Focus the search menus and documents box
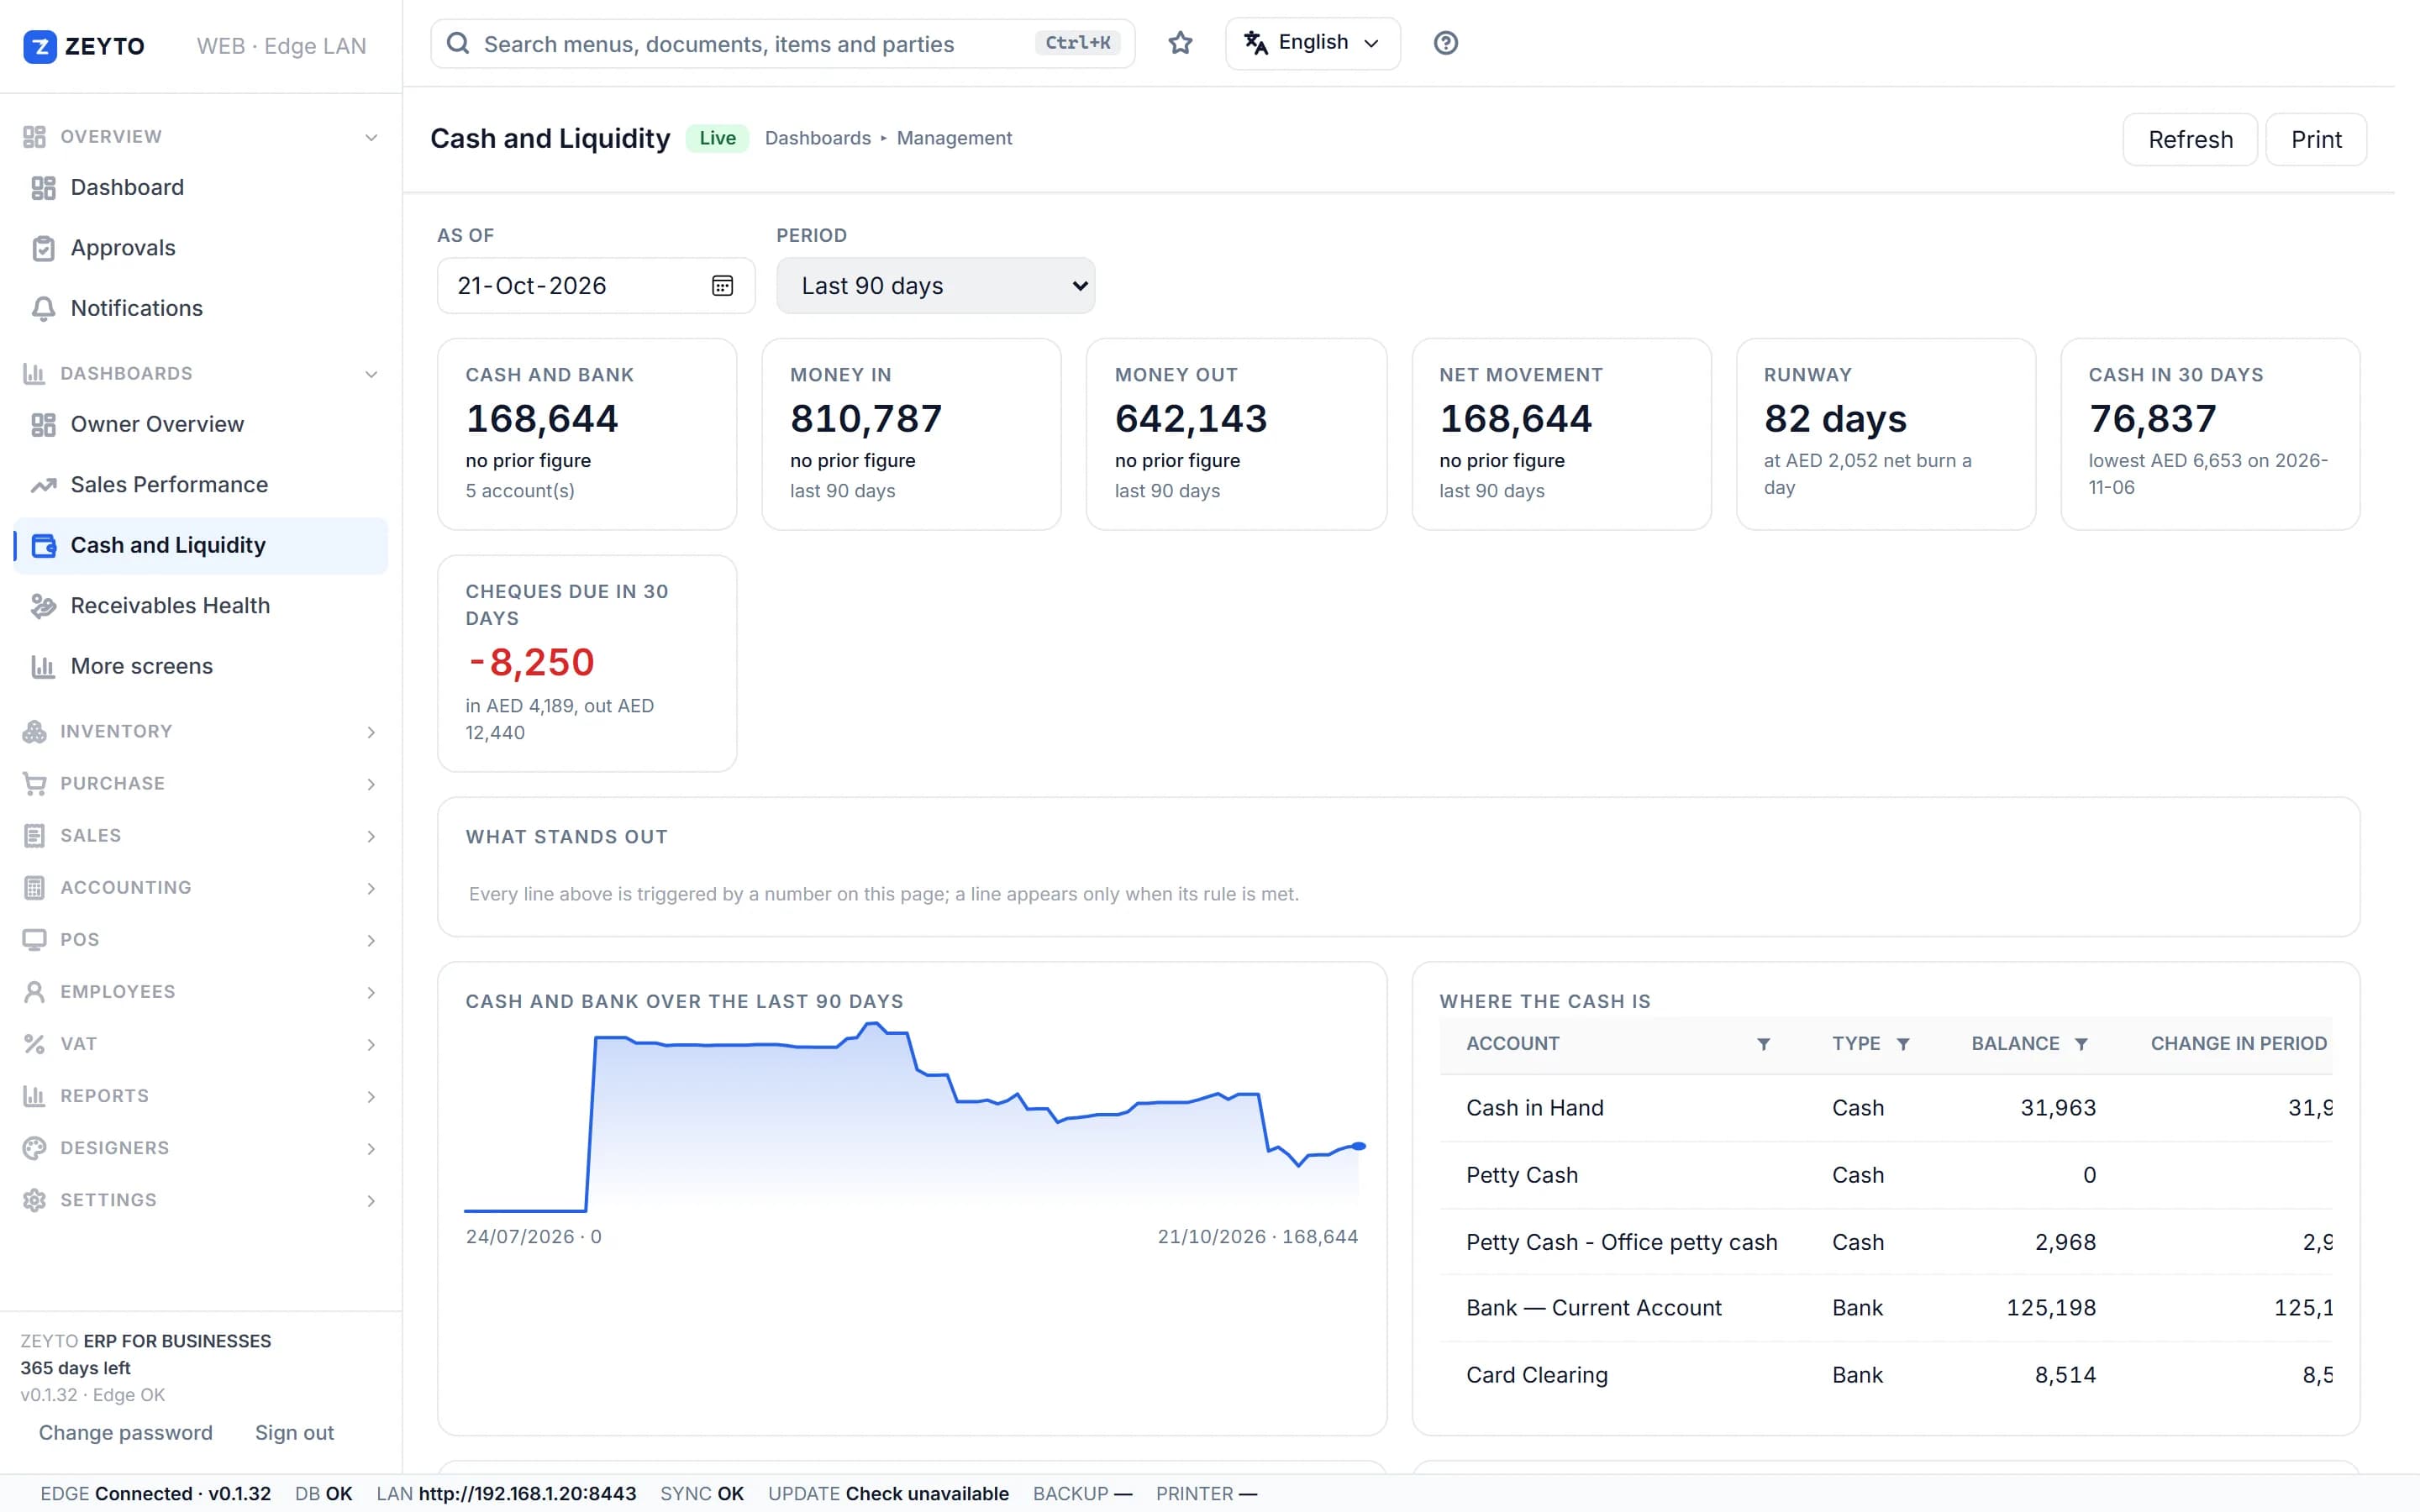This screenshot has width=2420, height=1512. click(783, 43)
